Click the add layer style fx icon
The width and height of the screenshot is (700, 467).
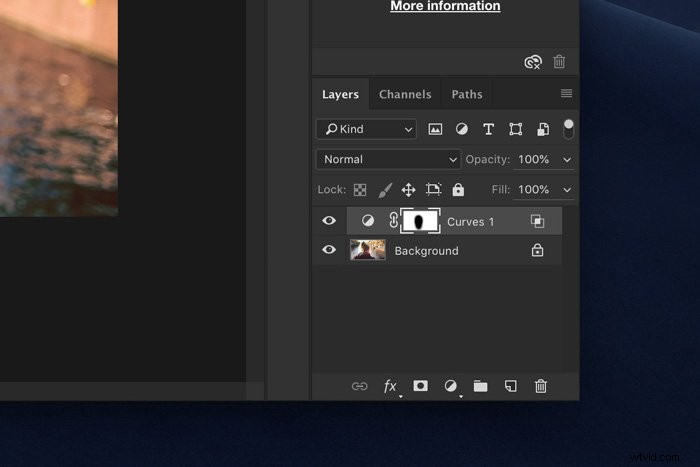pyautogui.click(x=390, y=386)
